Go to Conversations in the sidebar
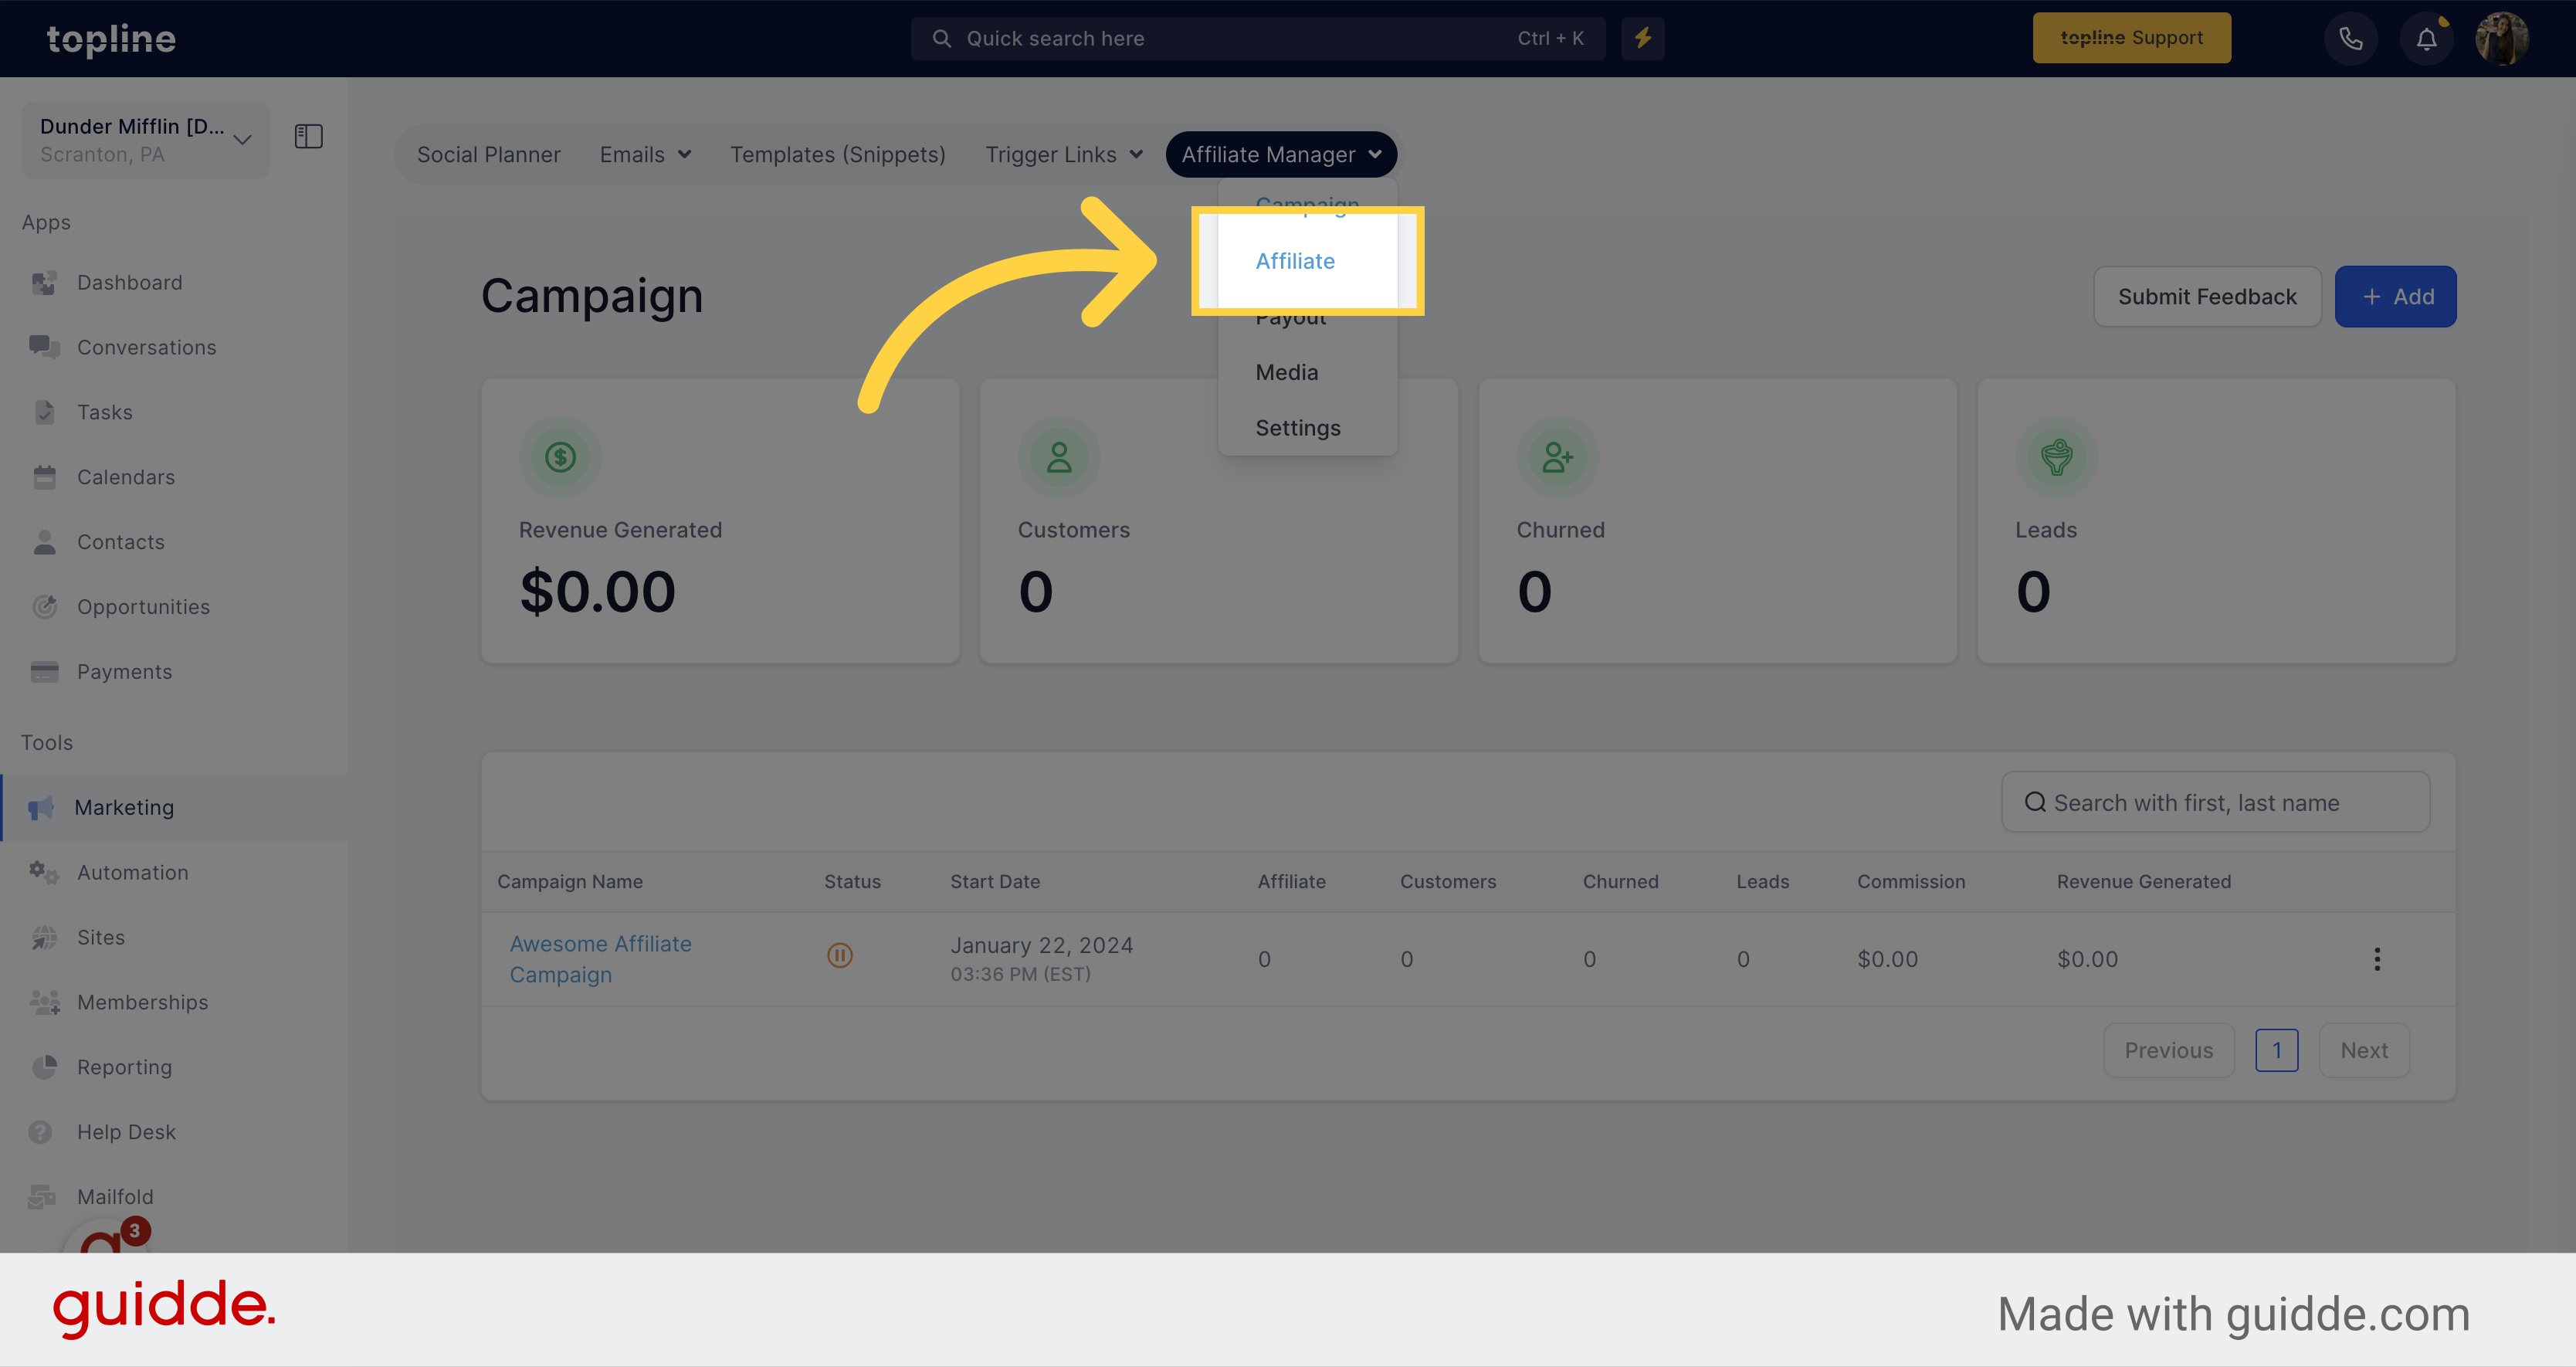The height and width of the screenshot is (1367, 2576). click(147, 348)
